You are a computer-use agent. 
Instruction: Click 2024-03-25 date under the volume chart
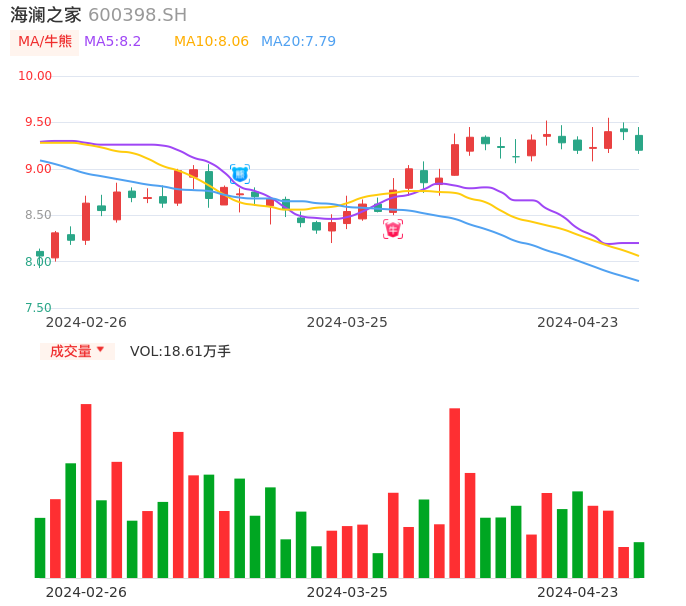[347, 592]
